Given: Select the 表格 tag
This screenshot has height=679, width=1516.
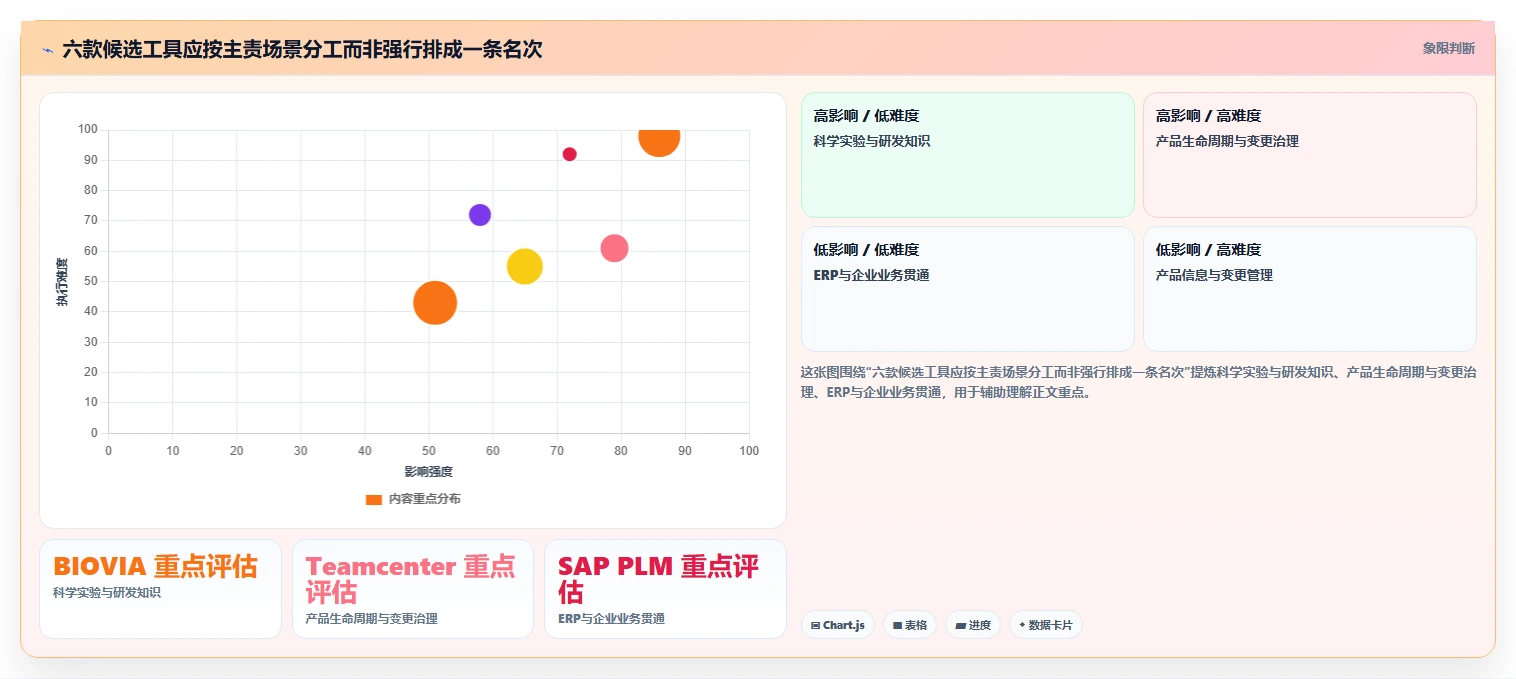Looking at the screenshot, I should 910,625.
